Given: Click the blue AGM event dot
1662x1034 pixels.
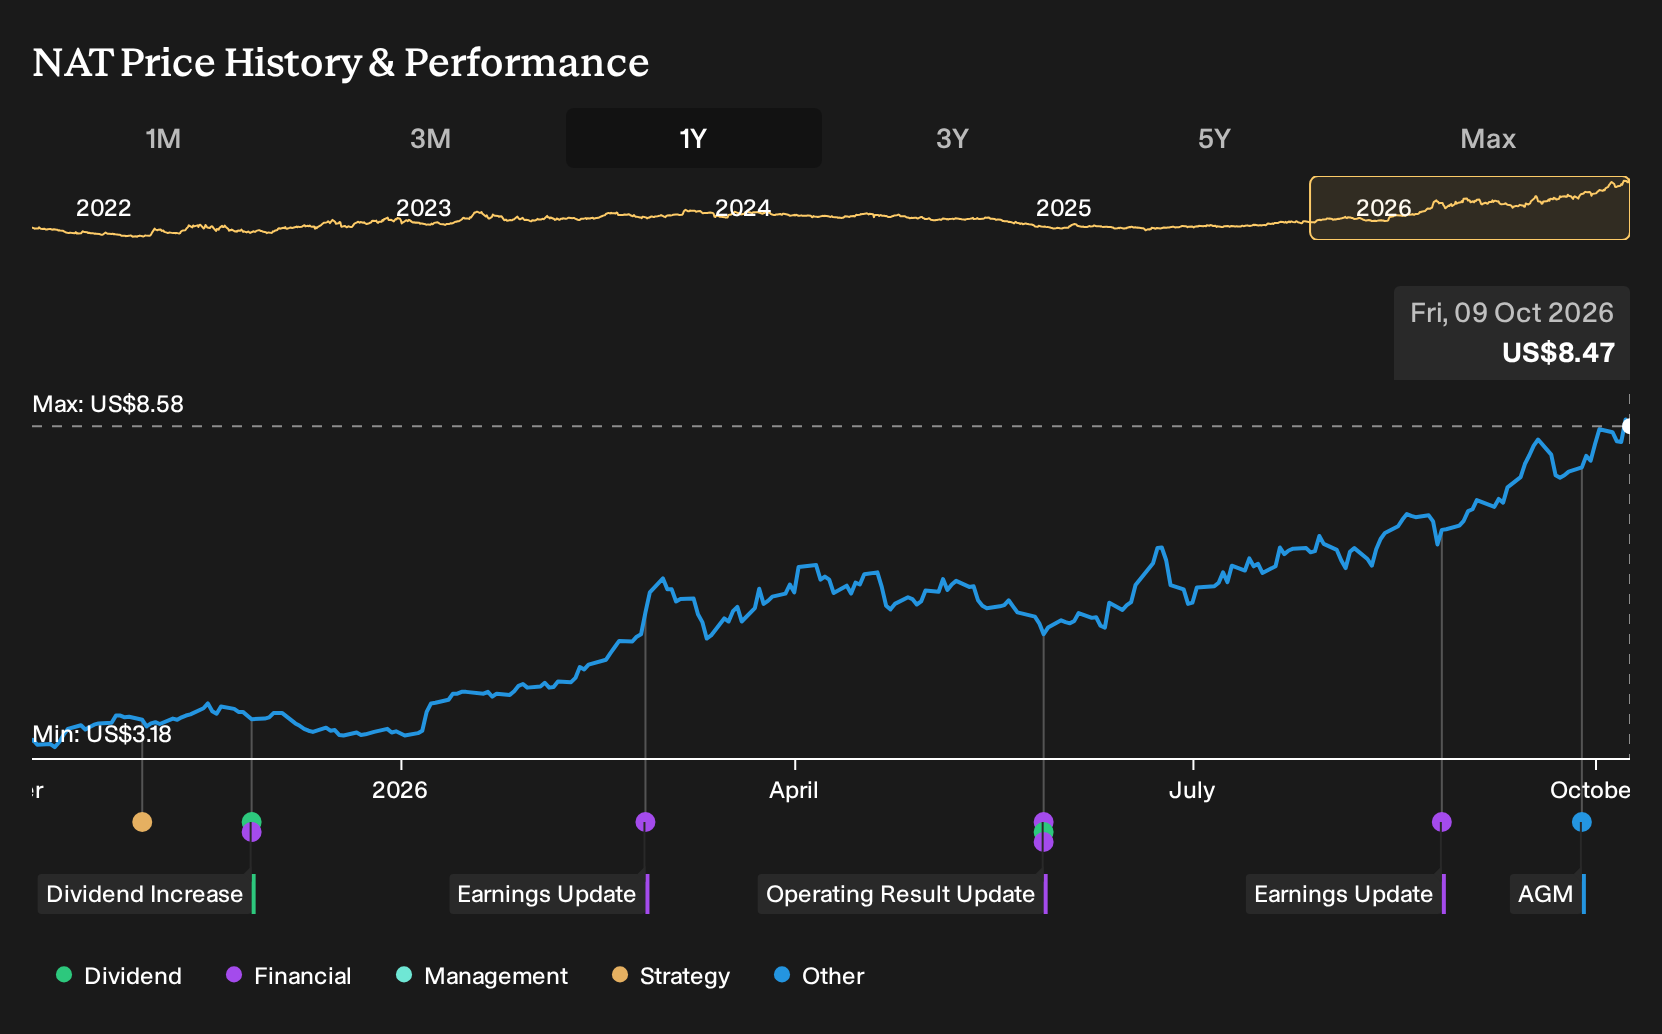Looking at the screenshot, I should (1581, 822).
